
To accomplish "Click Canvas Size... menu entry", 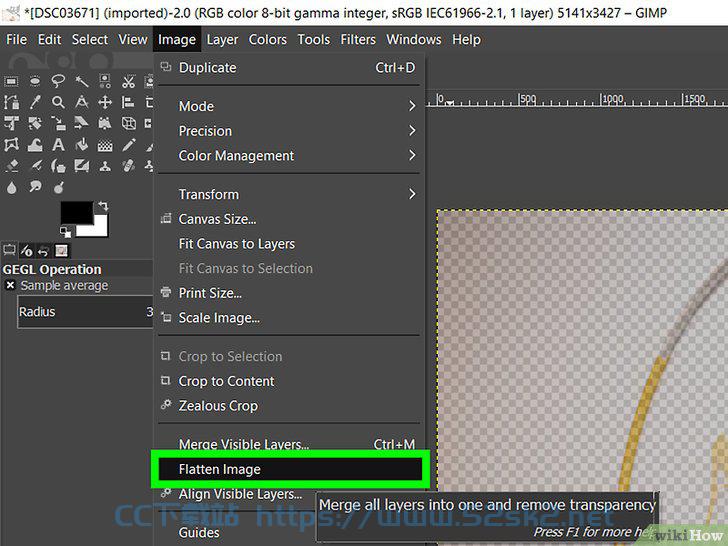I will [289, 219].
